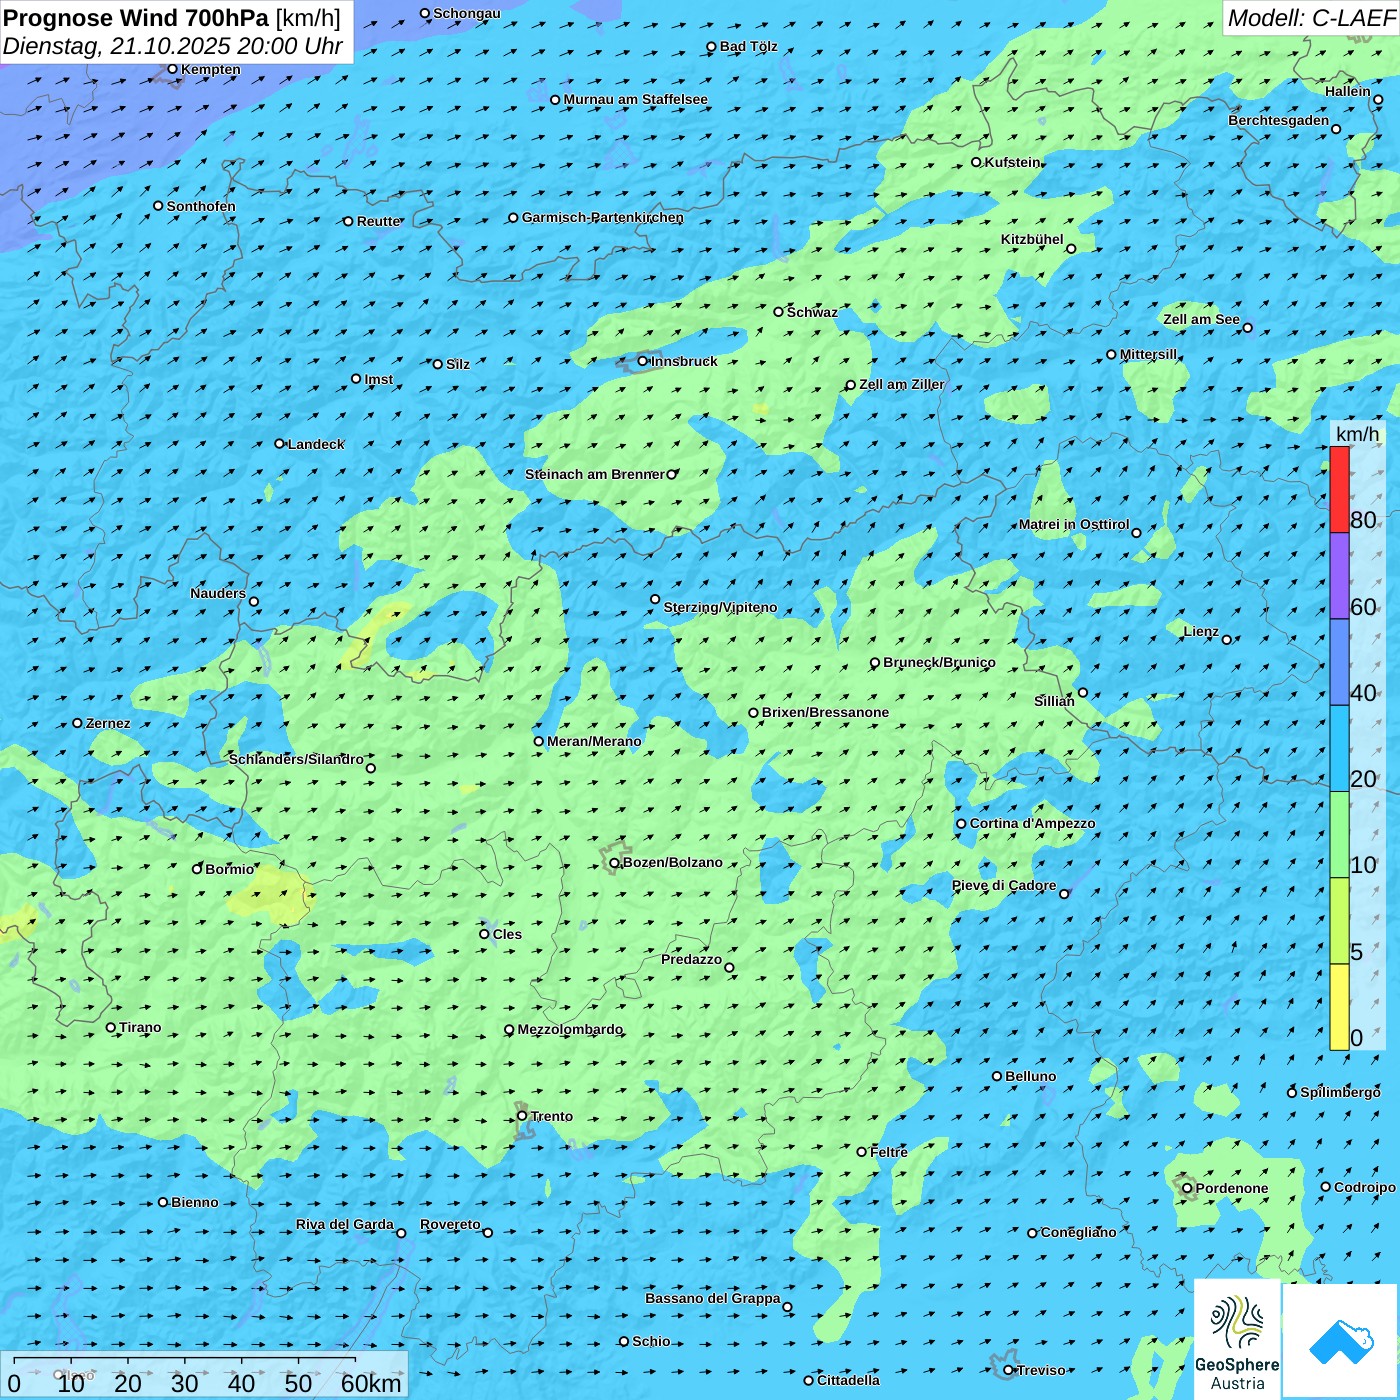Click the 'Modell: C-LAEF' label
The width and height of the screenshot is (1400, 1400).
pos(1311,18)
